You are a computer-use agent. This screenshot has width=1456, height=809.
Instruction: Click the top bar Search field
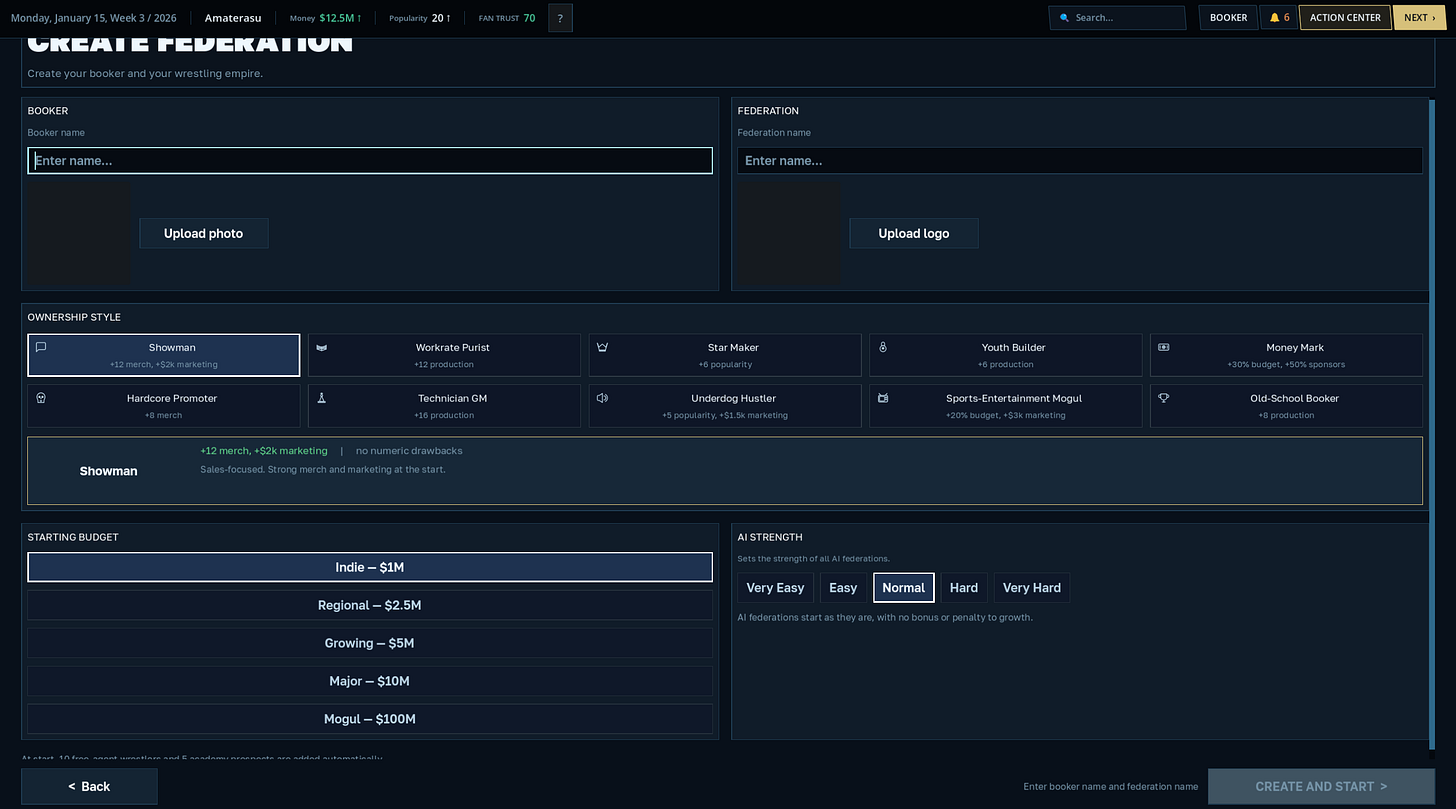tap(1117, 18)
